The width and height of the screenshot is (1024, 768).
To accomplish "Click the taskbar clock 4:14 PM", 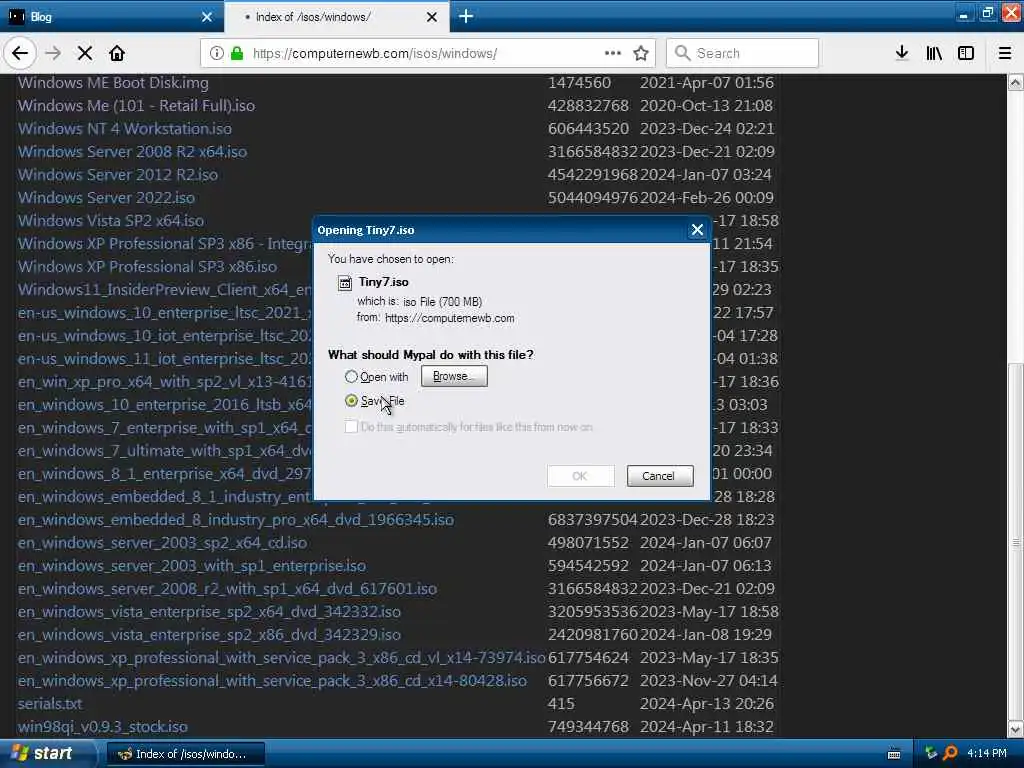I will (x=987, y=754).
